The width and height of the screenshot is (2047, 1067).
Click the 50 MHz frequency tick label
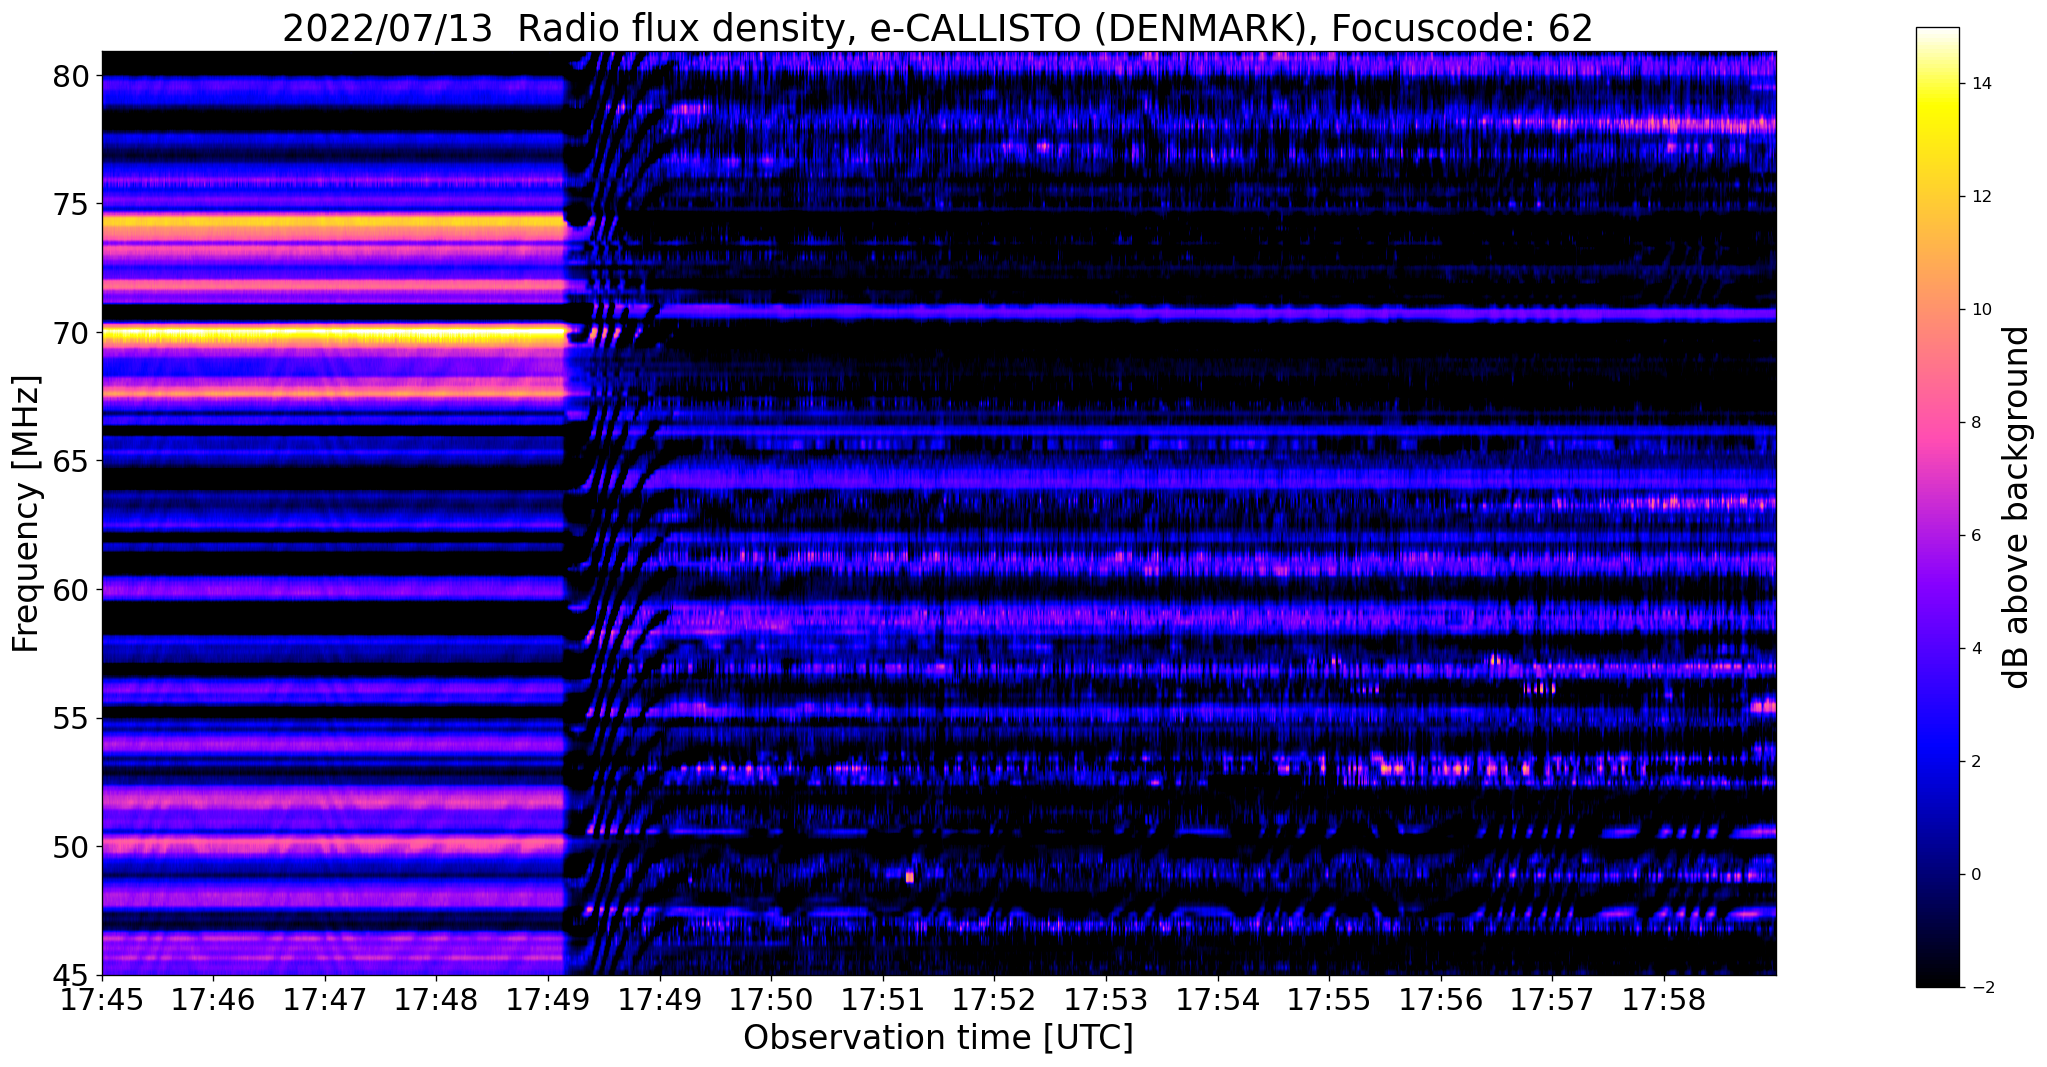tap(70, 847)
